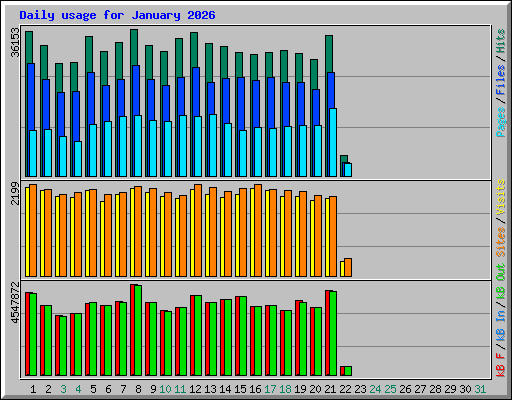The image size is (512, 400).
Task: Select day 12 label on the axis
Action: click(x=195, y=389)
